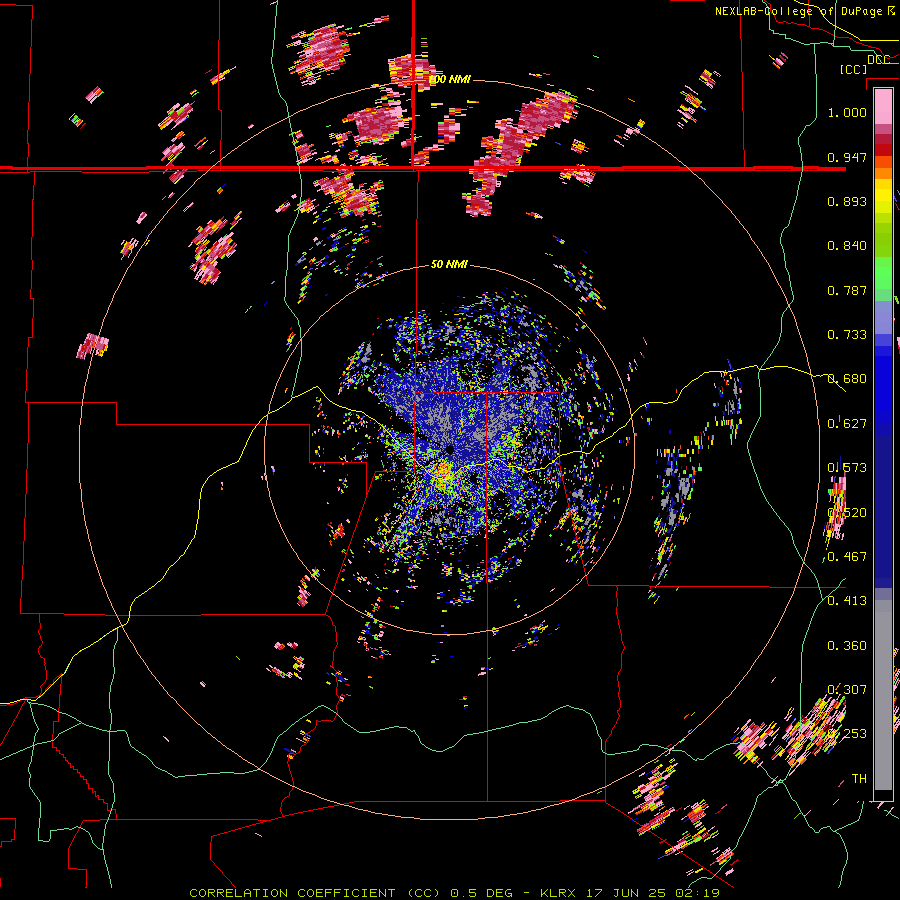Select the 1.000 value on color scale
The width and height of the screenshot is (900, 900).
(x=847, y=112)
